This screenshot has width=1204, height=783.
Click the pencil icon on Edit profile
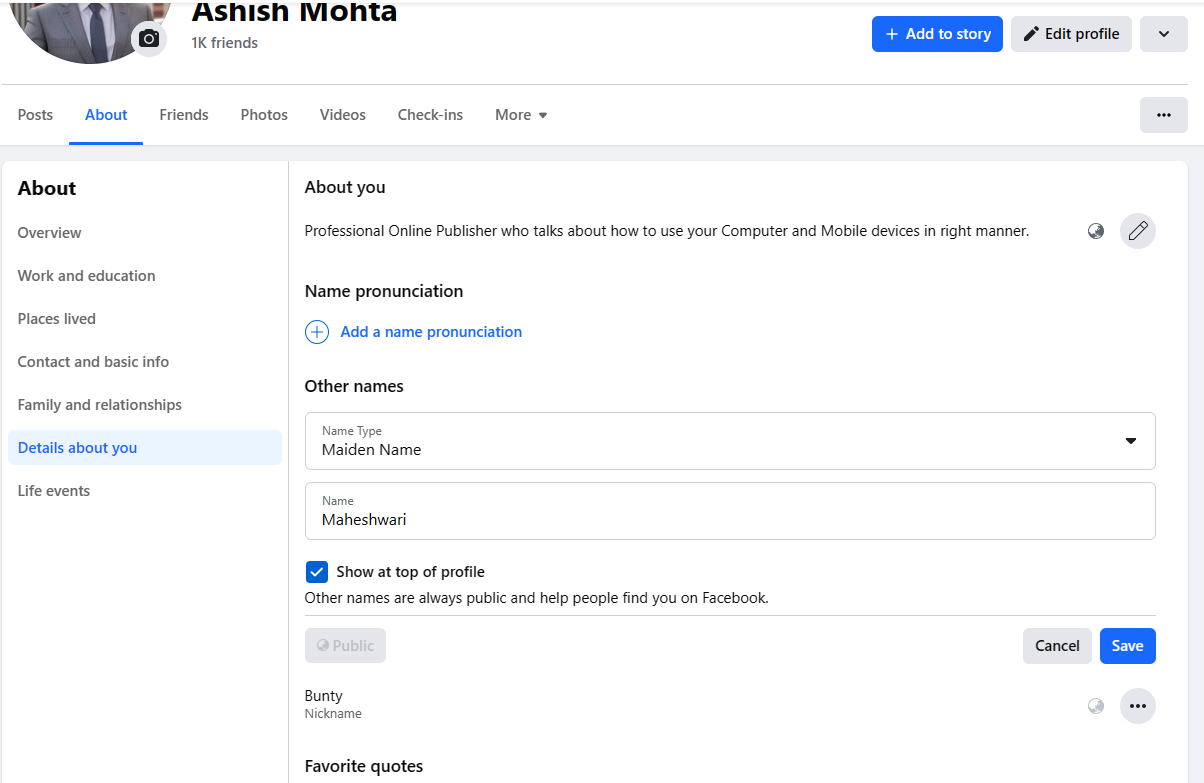tap(1029, 33)
